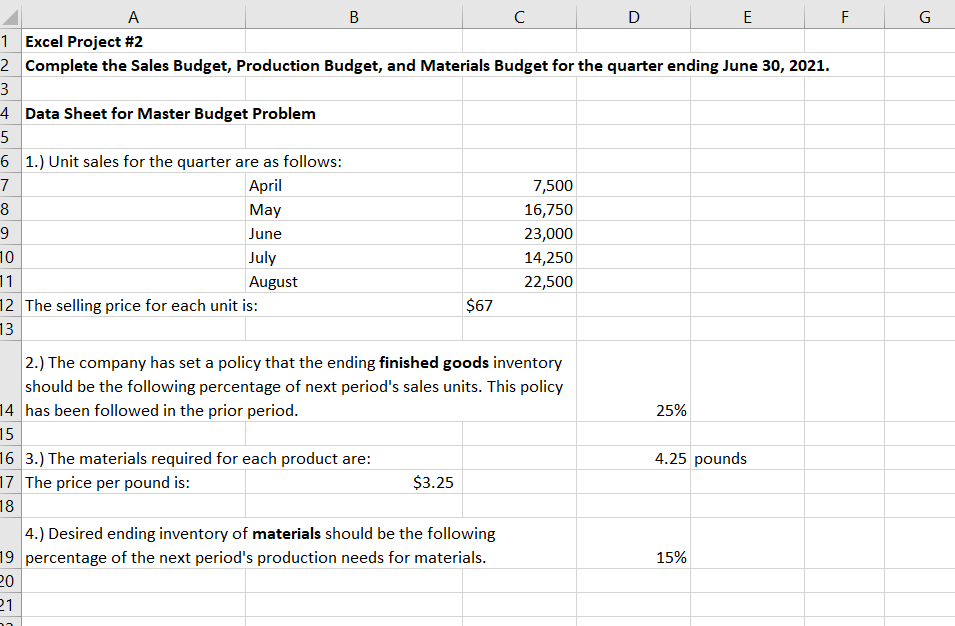955x626 pixels.
Task: Select the 'April' month cell
Action: coord(354,185)
